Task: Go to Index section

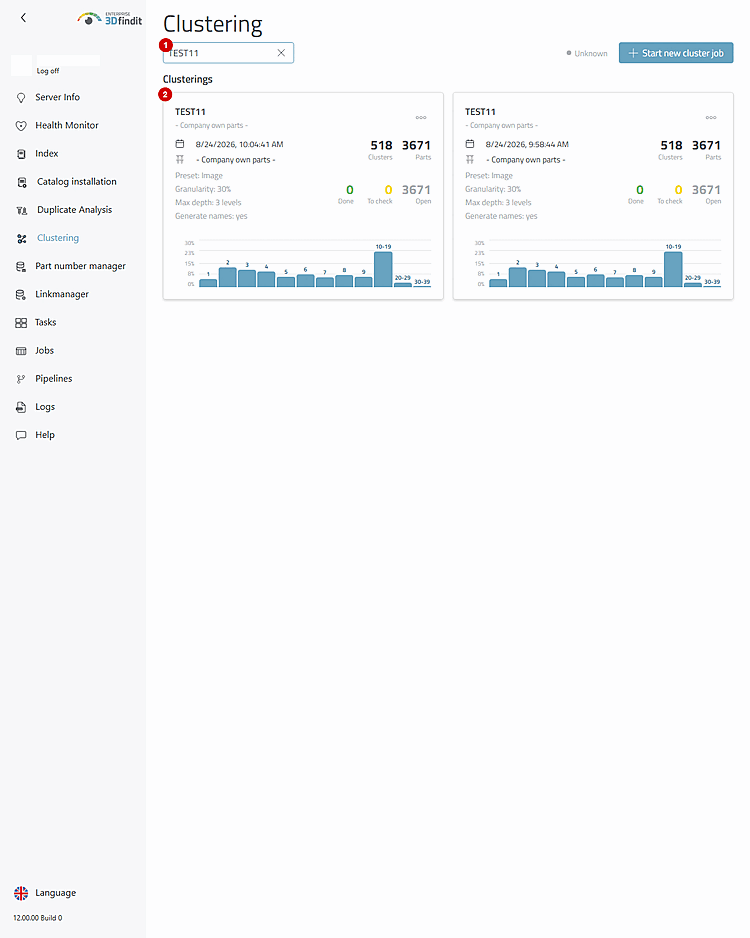Action: [47, 153]
